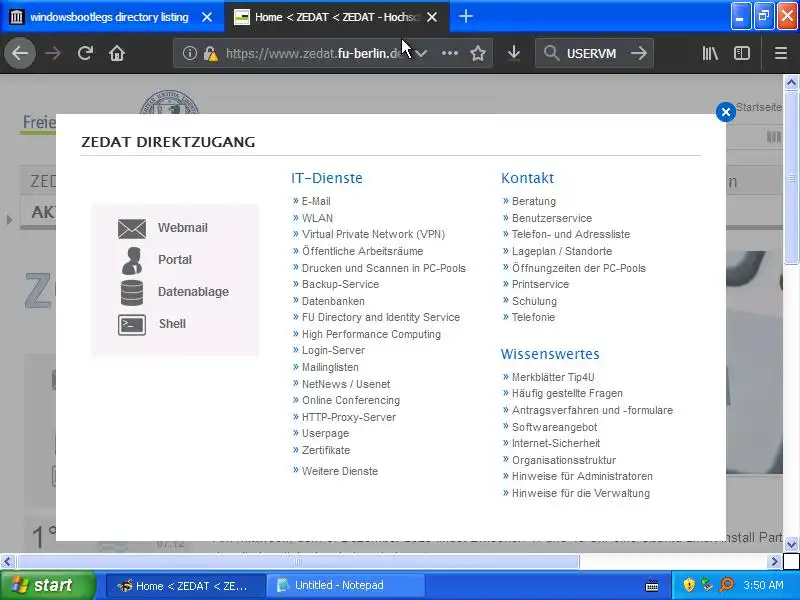Viewport: 800px width, 600px height.
Task: Open Weitere Dienste link
Action: point(340,471)
